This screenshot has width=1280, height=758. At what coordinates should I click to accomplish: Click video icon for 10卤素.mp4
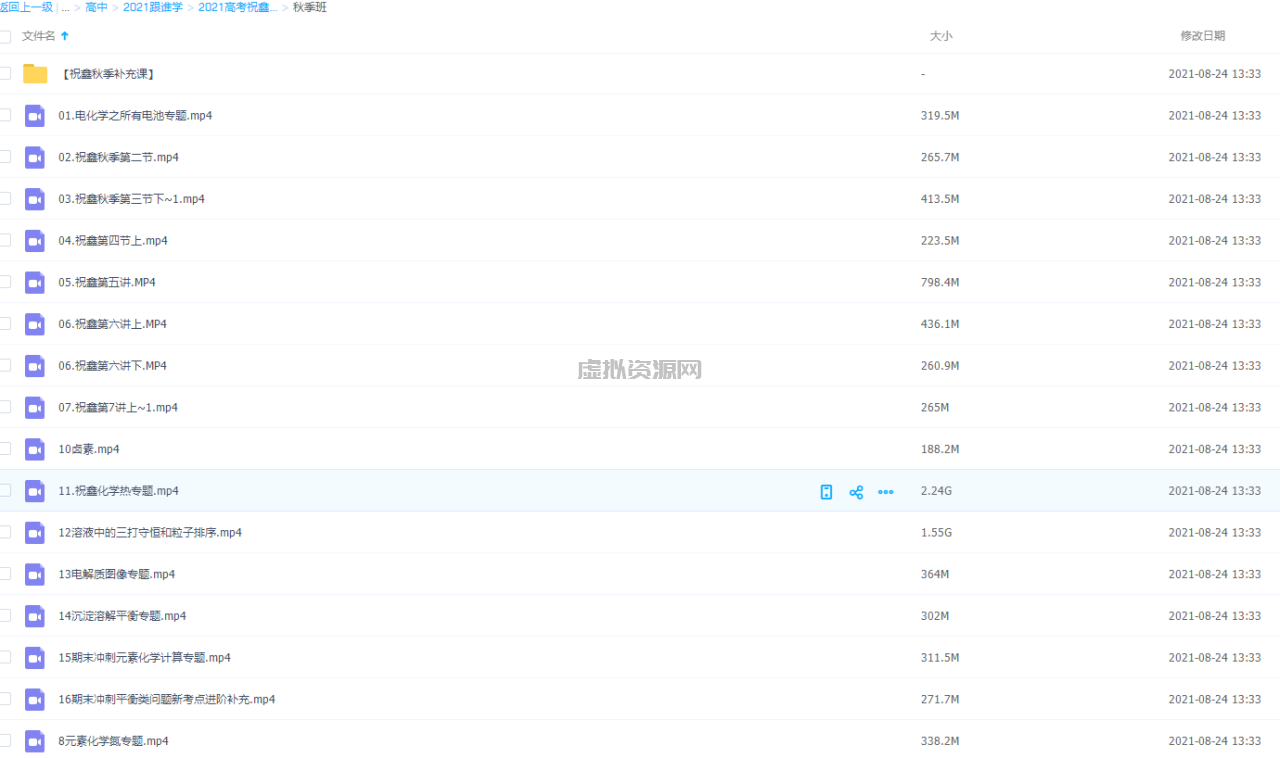coord(35,449)
